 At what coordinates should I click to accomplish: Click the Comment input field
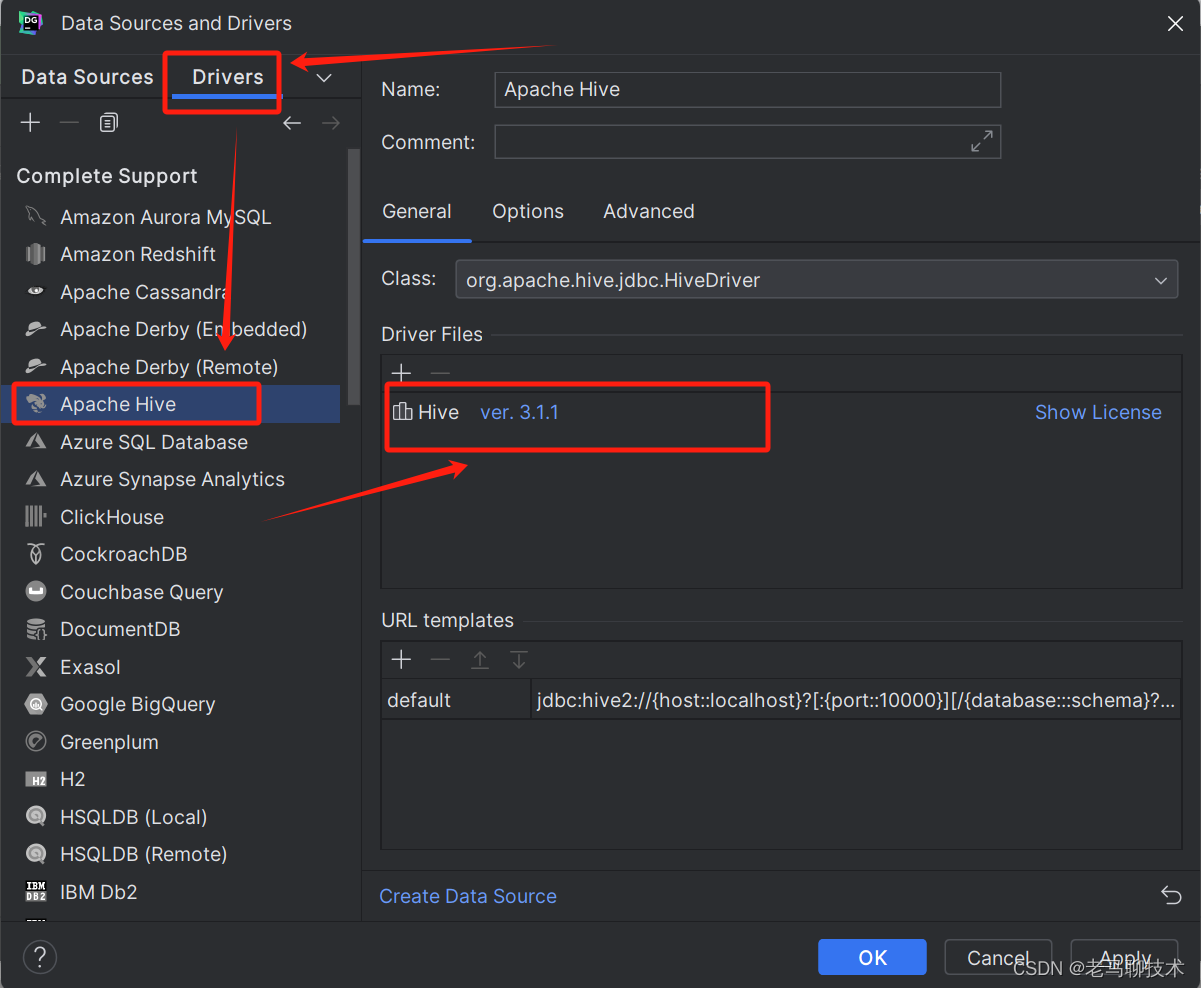747,142
